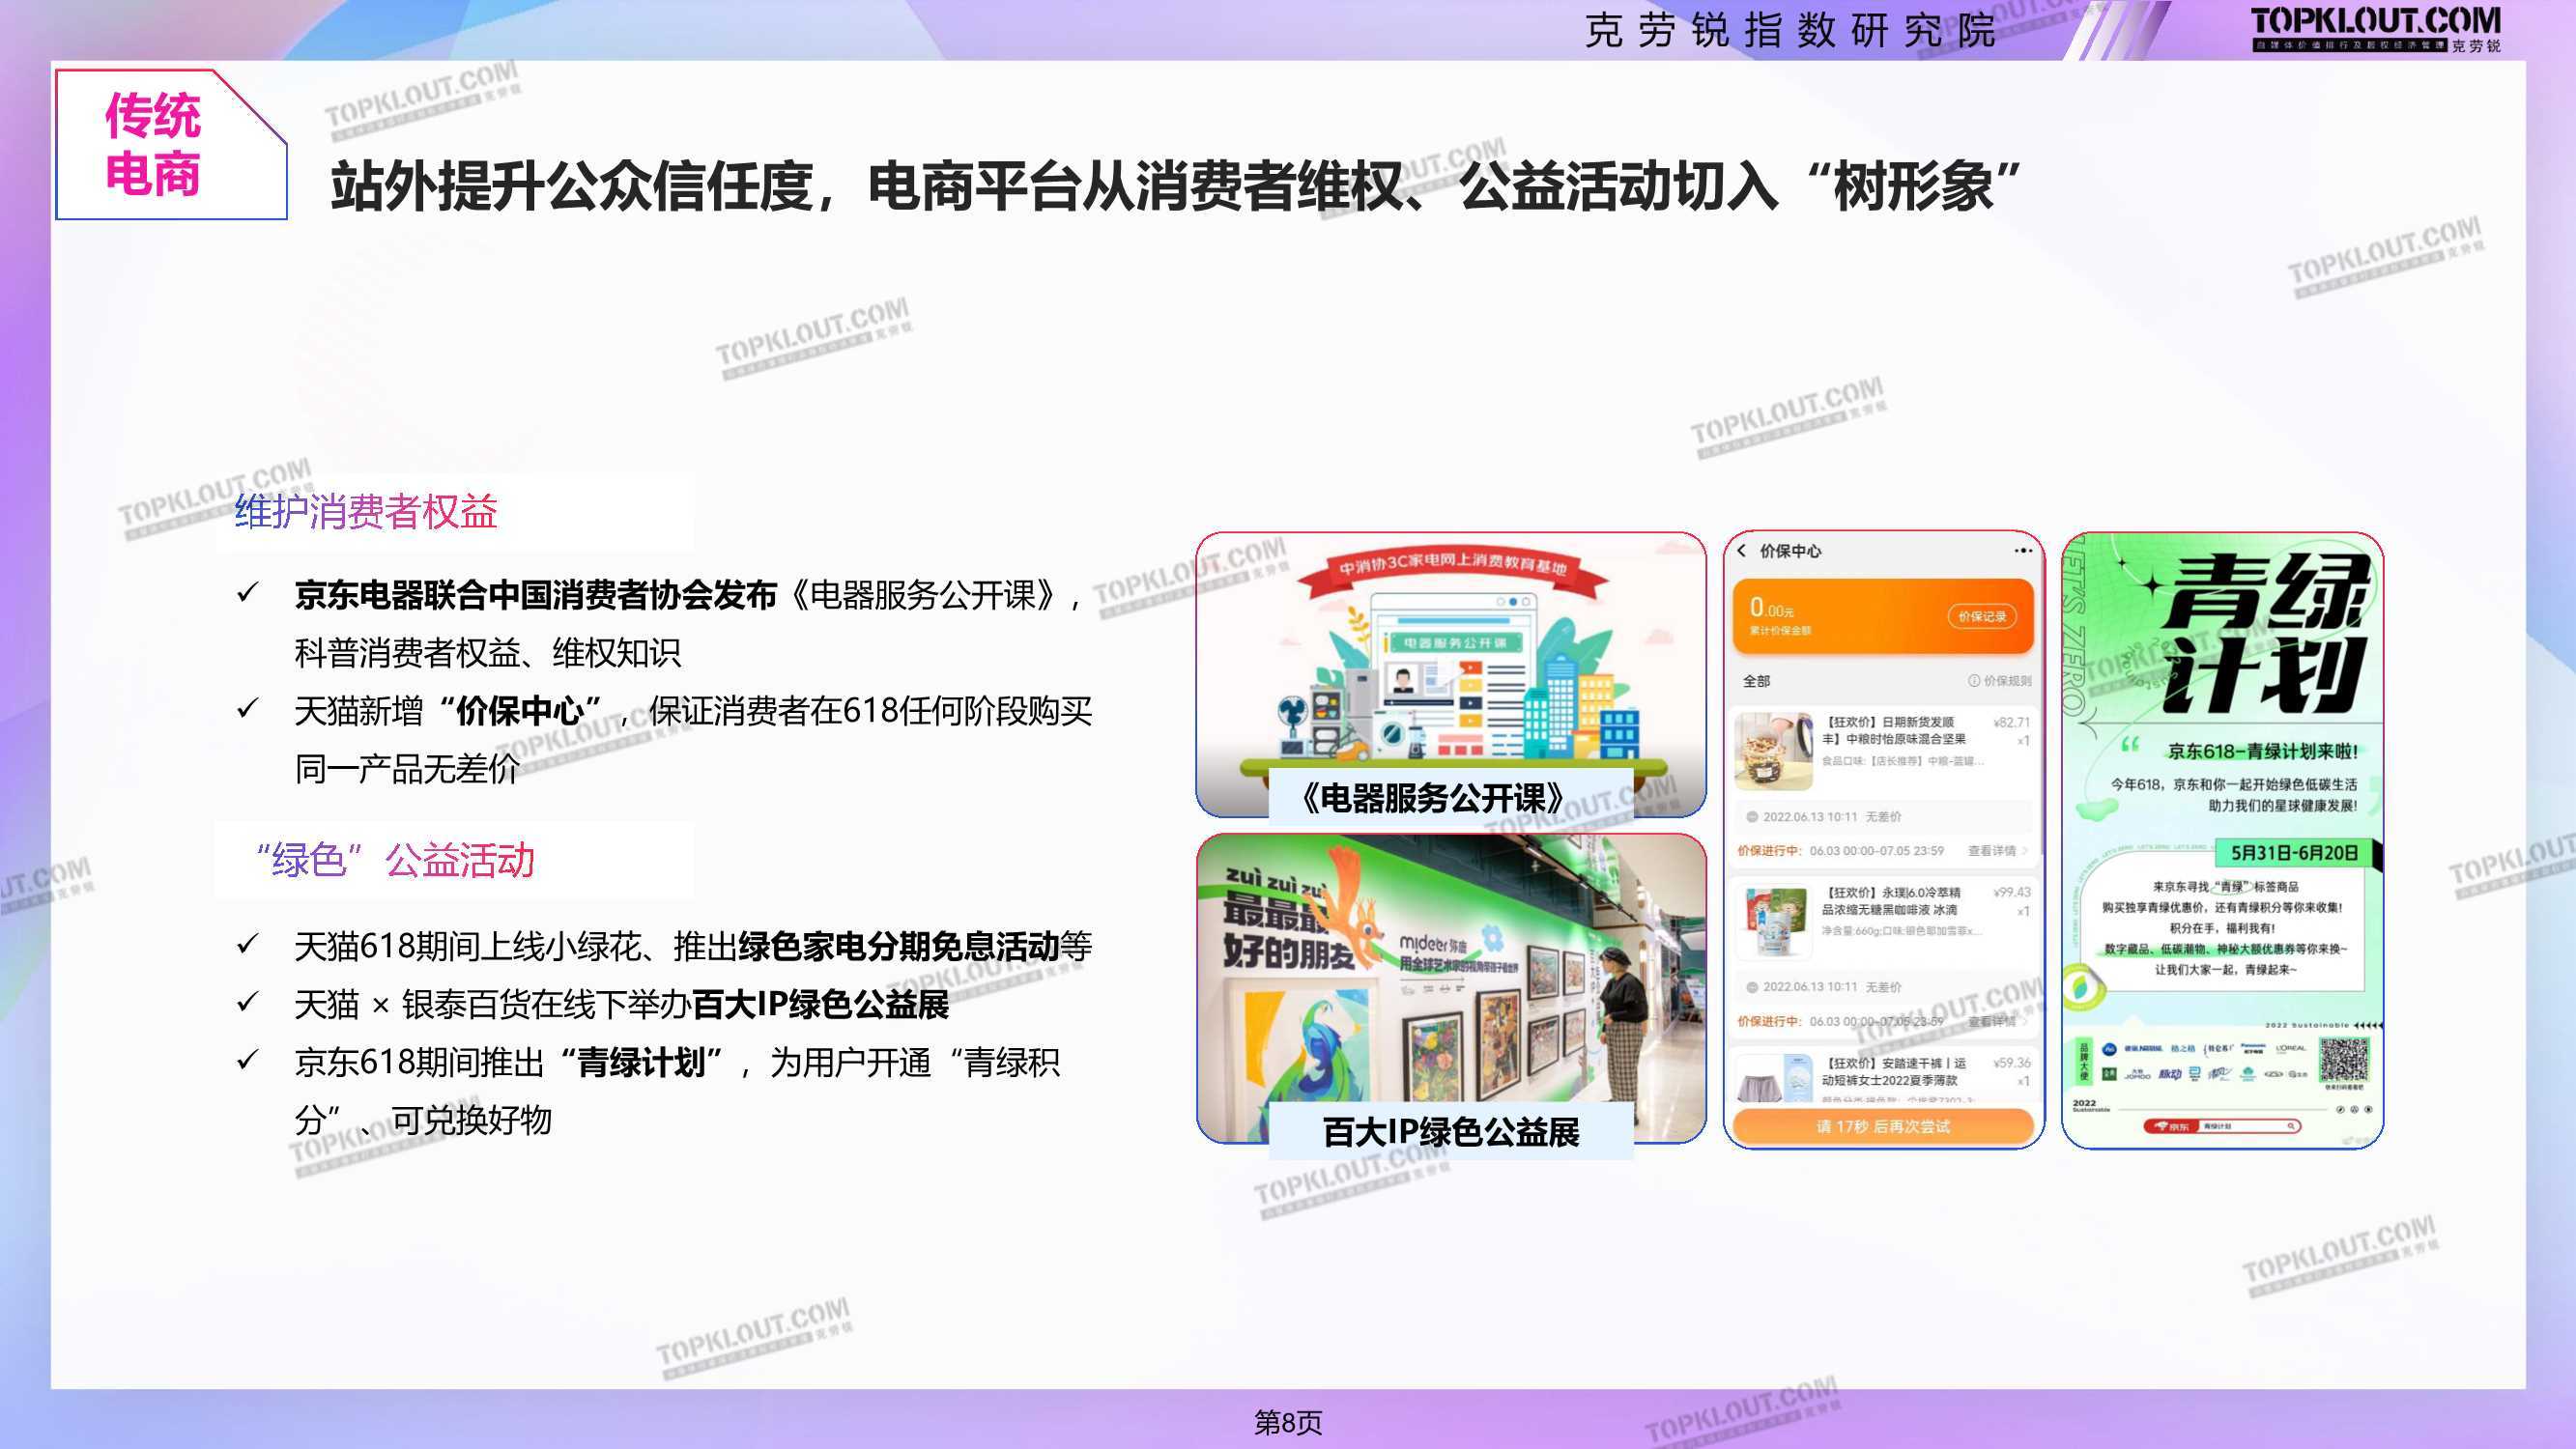Open the 安踏 shorts product thumbnail
Screen dimensions: 2576x1449
click(x=1773, y=1077)
